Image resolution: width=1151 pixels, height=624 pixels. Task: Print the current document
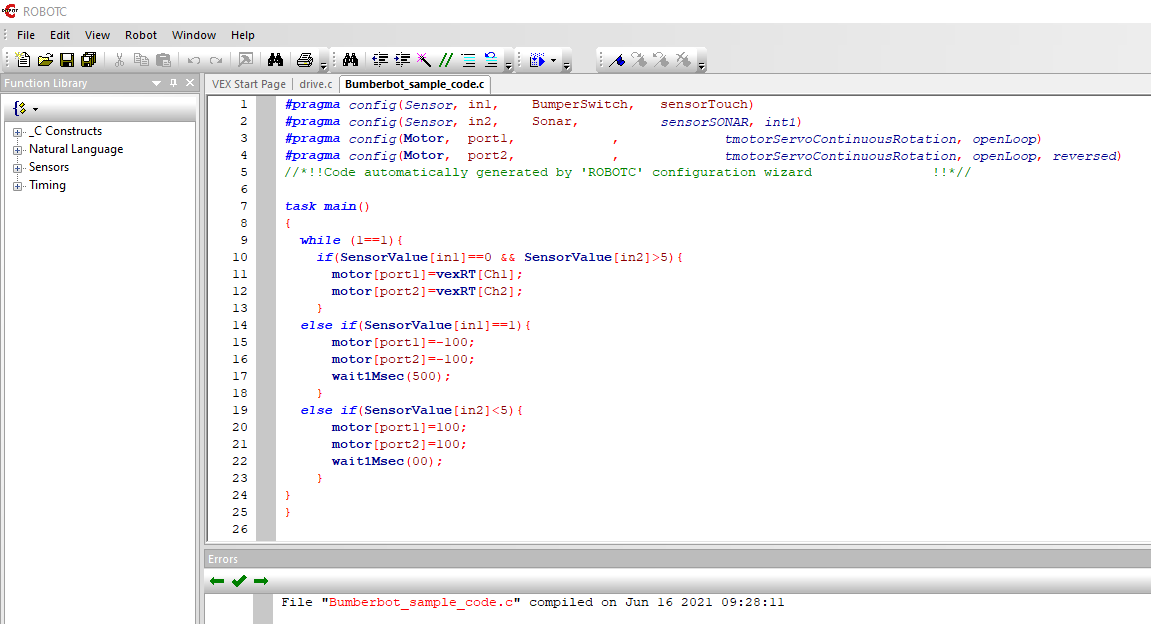(x=305, y=60)
